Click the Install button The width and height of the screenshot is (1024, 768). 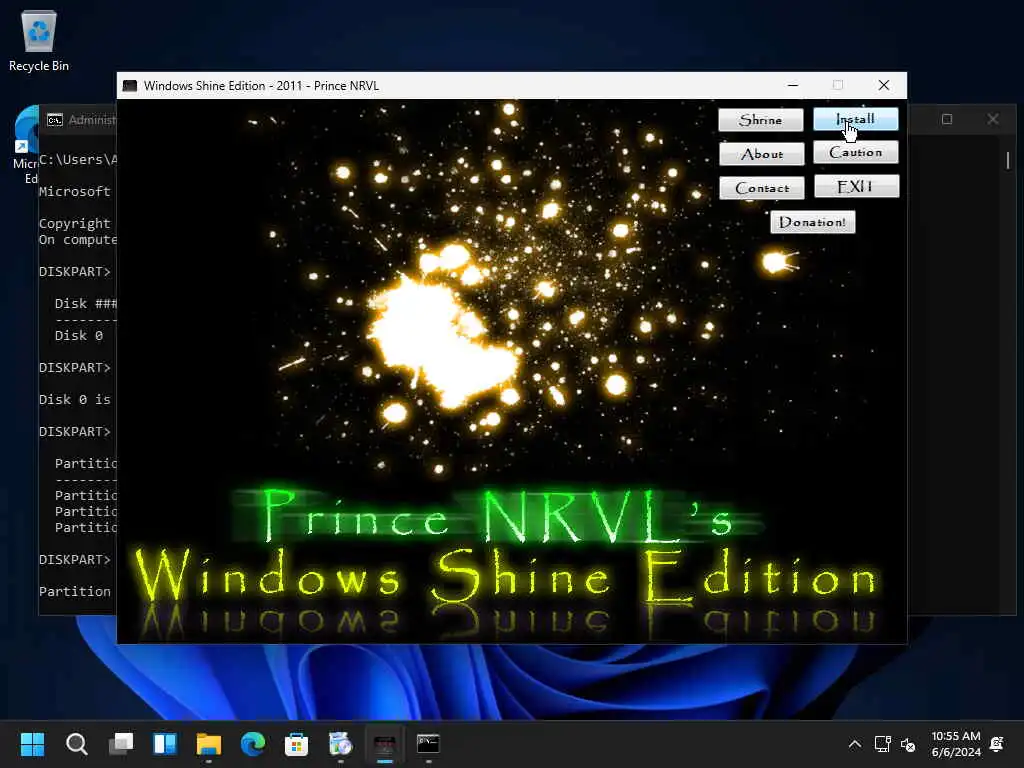[856, 120]
